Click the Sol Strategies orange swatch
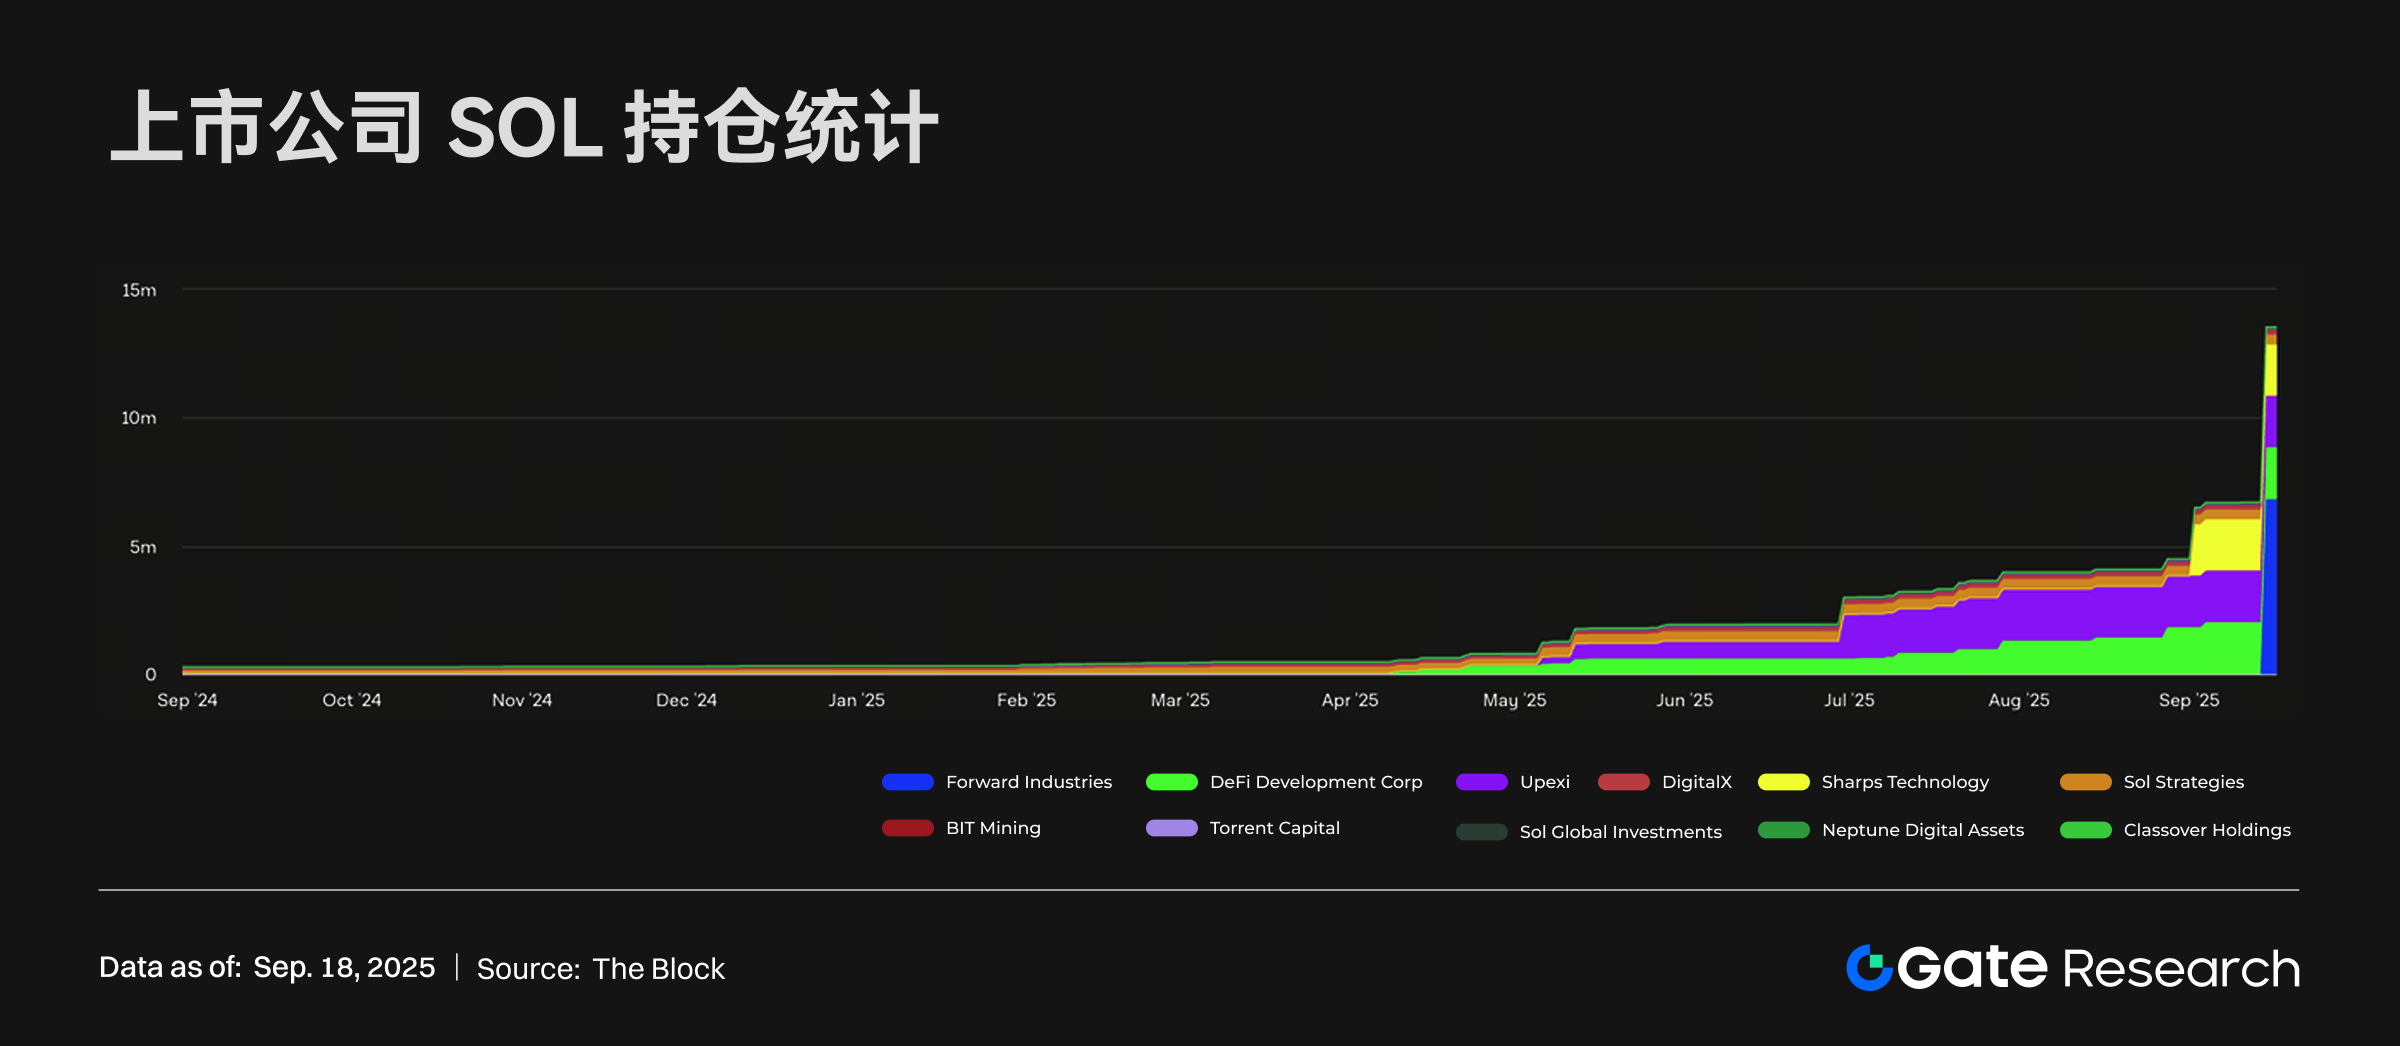Screen dimensions: 2400x1046 (2086, 782)
